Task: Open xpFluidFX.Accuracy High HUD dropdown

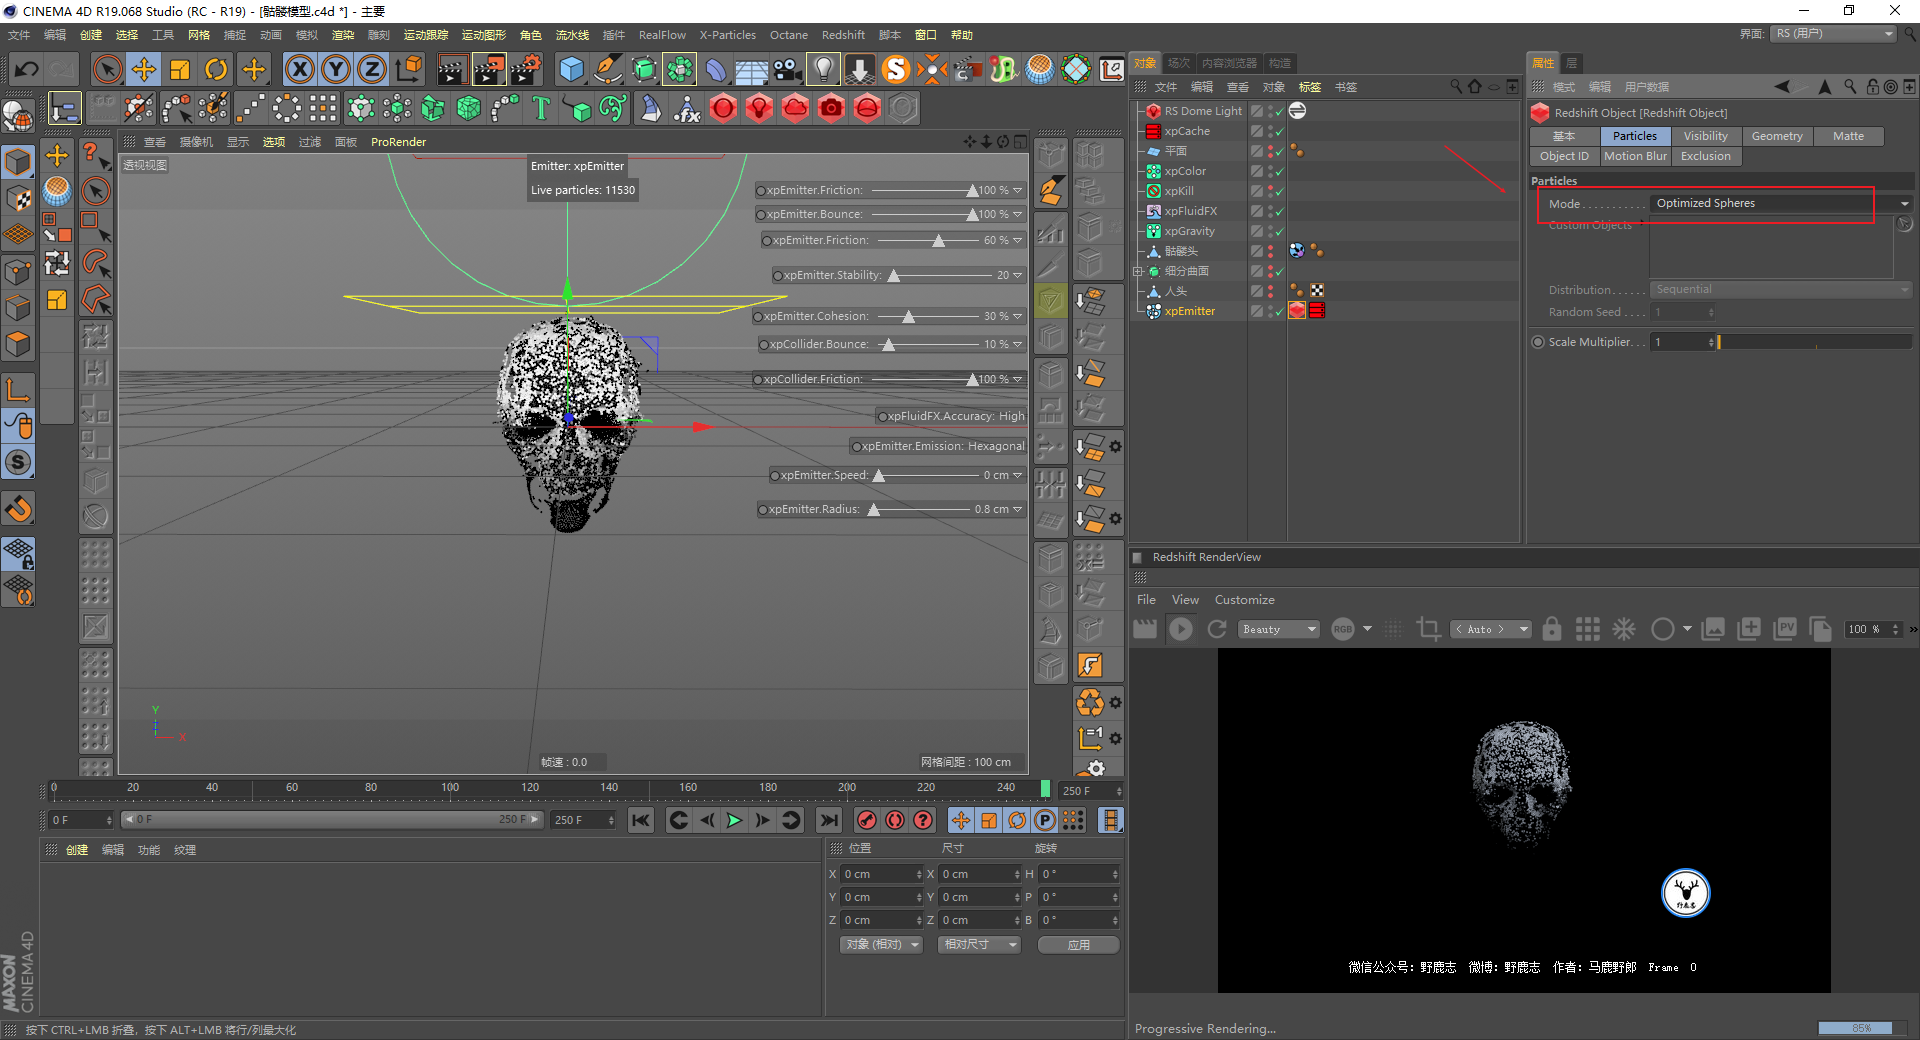Action: tap(951, 416)
